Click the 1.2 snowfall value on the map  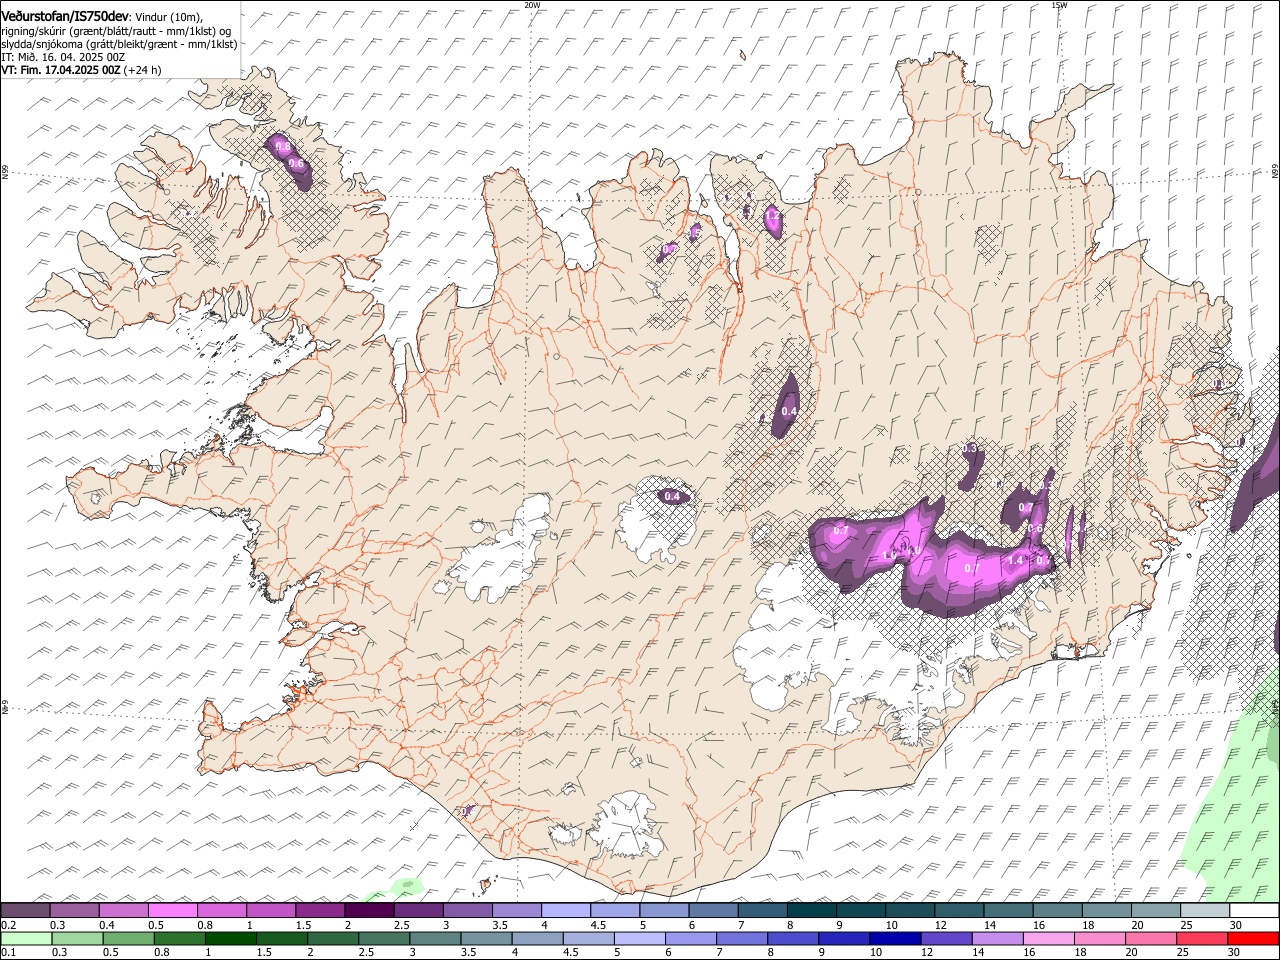pyautogui.click(x=772, y=215)
